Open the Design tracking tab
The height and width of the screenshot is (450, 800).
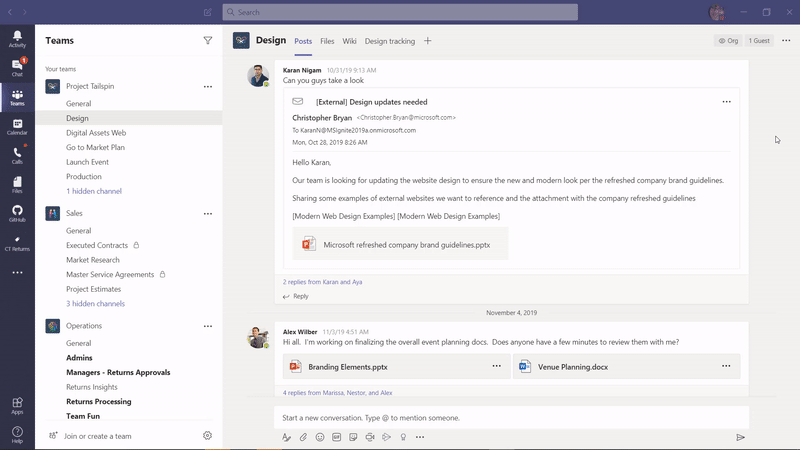click(389, 41)
